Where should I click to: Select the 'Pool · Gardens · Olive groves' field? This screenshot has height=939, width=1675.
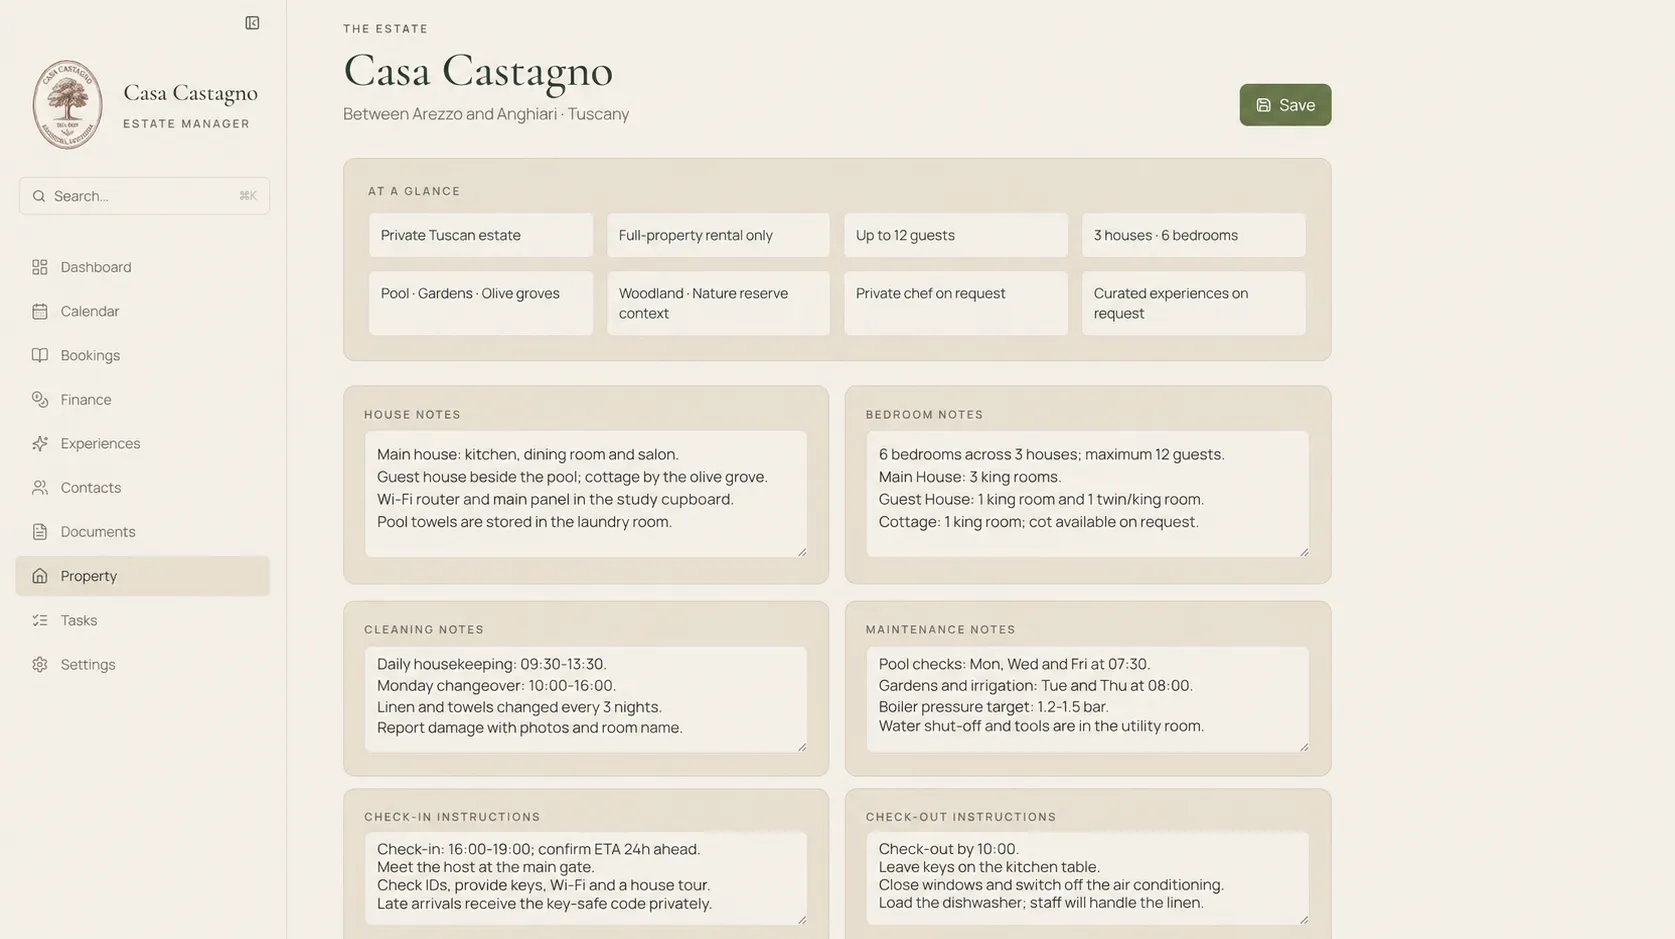(481, 303)
